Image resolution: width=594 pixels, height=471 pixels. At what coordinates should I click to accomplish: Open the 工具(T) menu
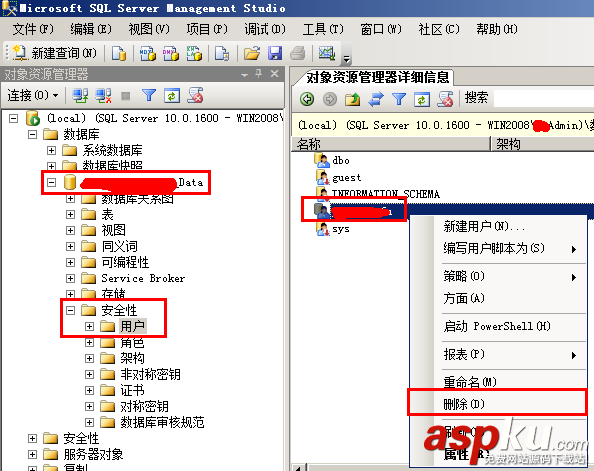(x=323, y=29)
